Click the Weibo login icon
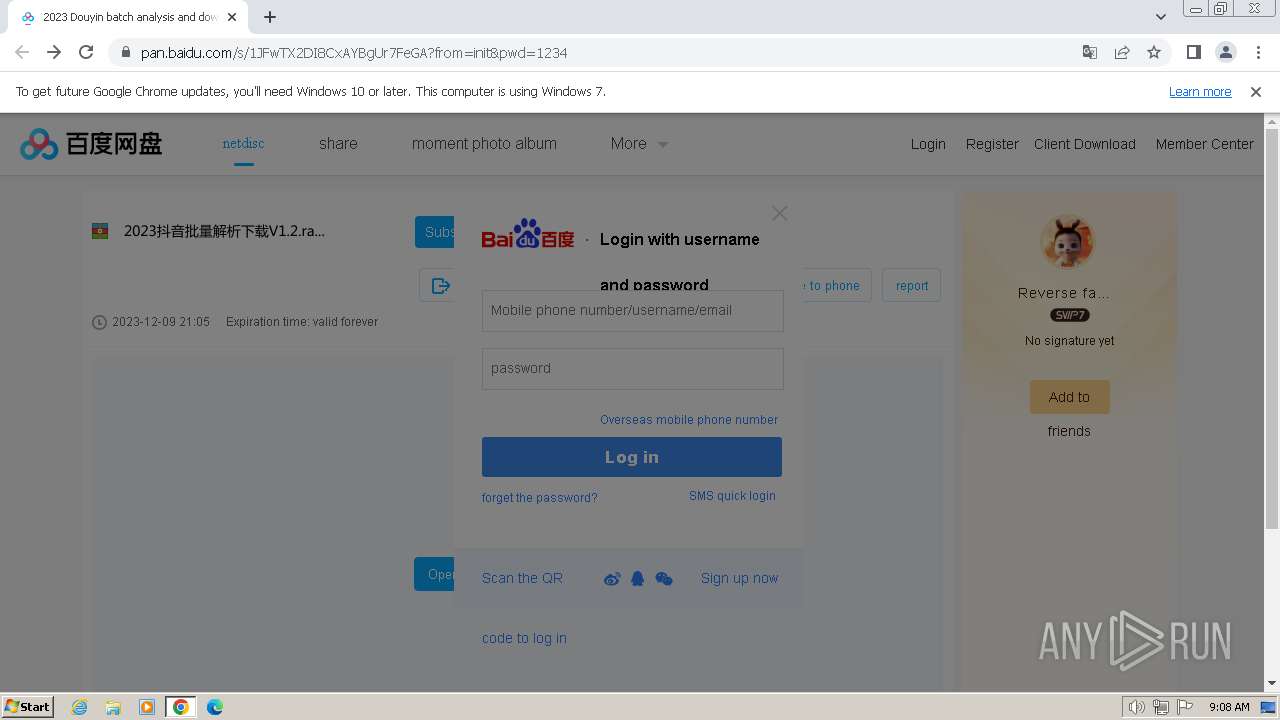The height and width of the screenshot is (720, 1280). tap(612, 578)
